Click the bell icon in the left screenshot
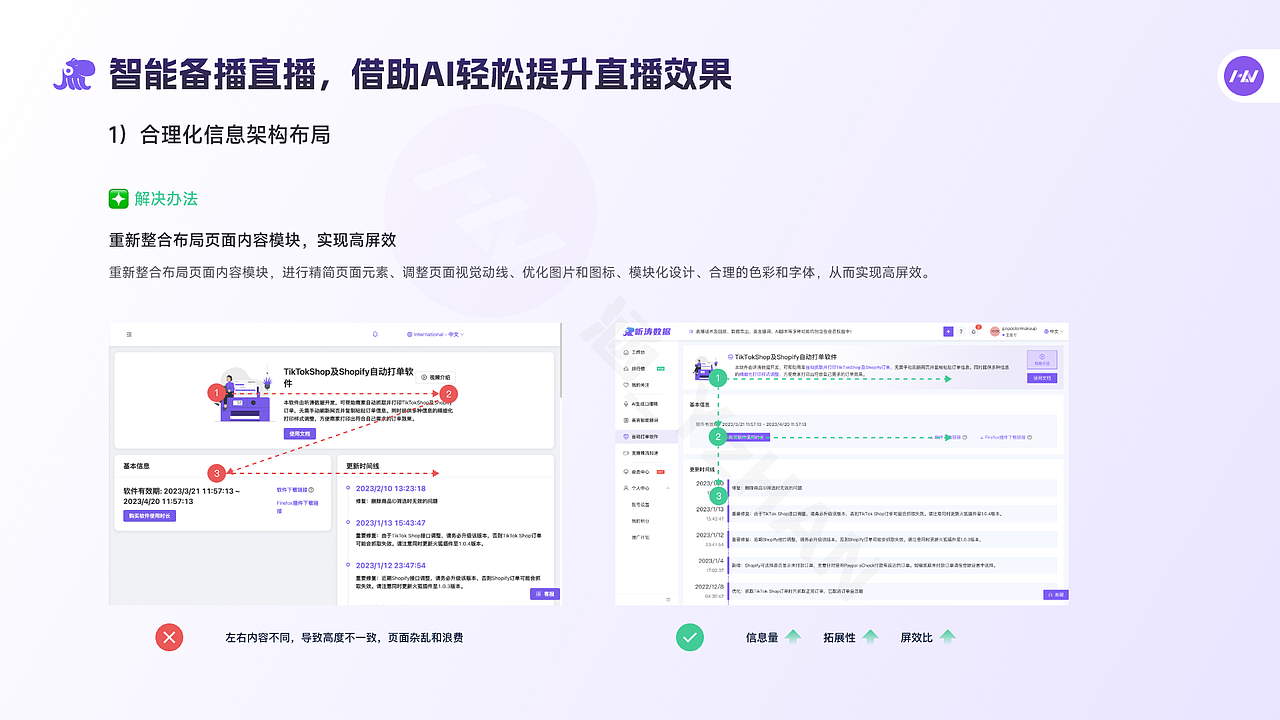The image size is (1280, 720). [x=375, y=334]
